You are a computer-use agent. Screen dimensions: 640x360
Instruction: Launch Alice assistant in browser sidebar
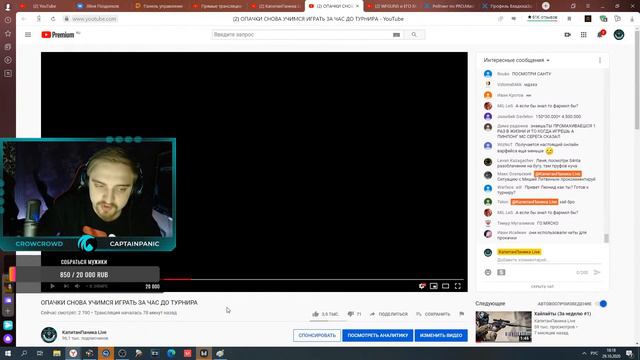(8, 338)
